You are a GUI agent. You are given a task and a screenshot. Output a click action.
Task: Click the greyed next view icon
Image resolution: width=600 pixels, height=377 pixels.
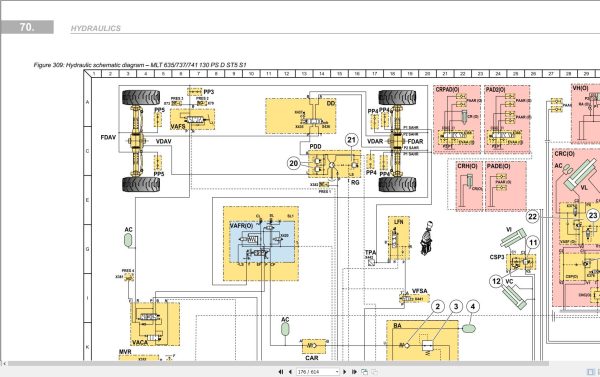click(x=375, y=372)
